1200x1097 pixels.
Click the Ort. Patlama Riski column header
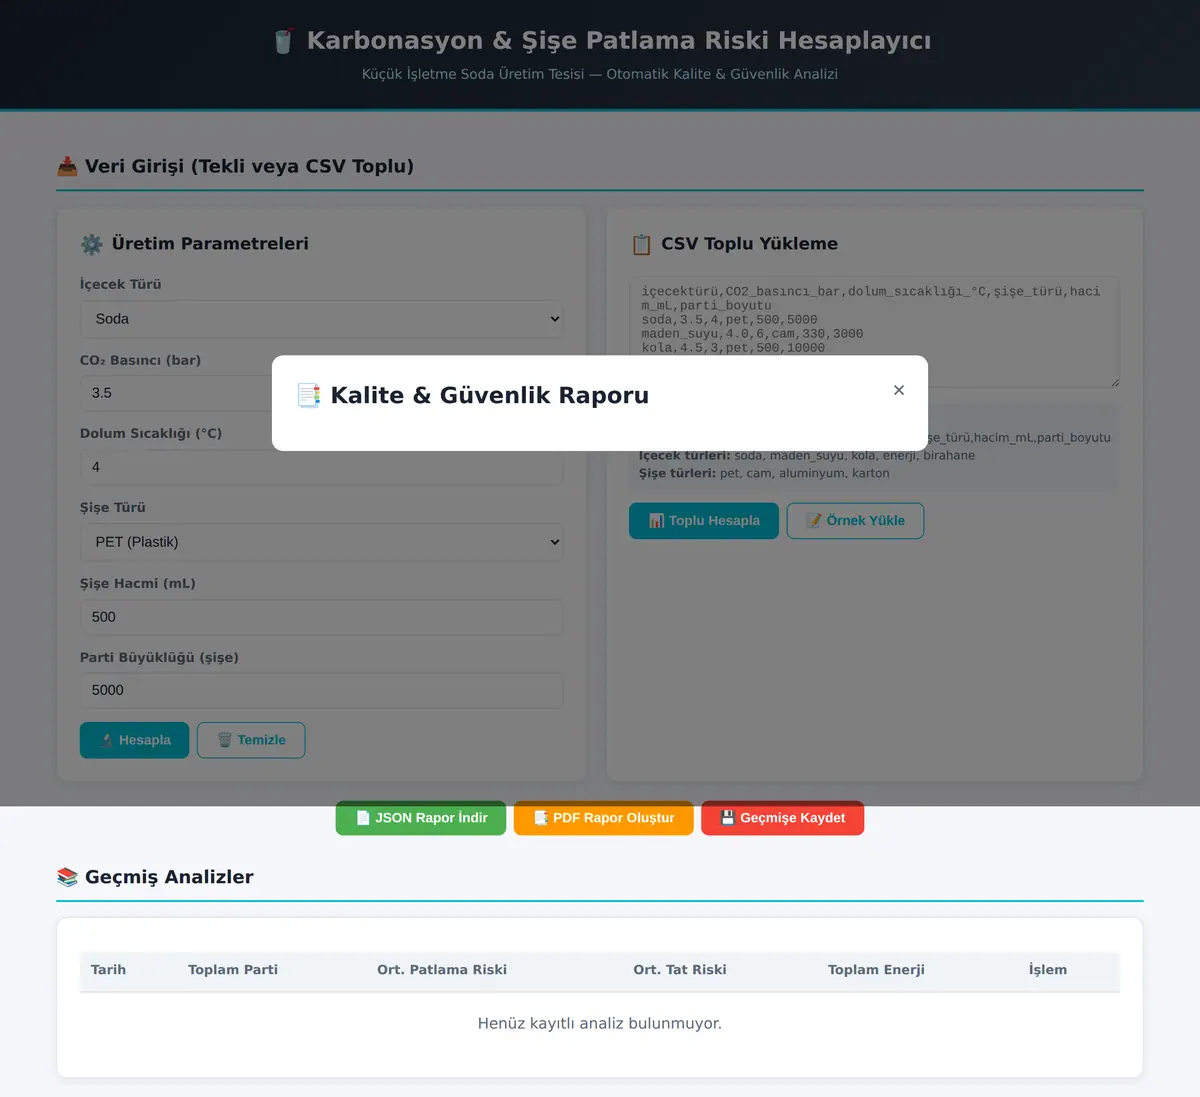point(442,970)
